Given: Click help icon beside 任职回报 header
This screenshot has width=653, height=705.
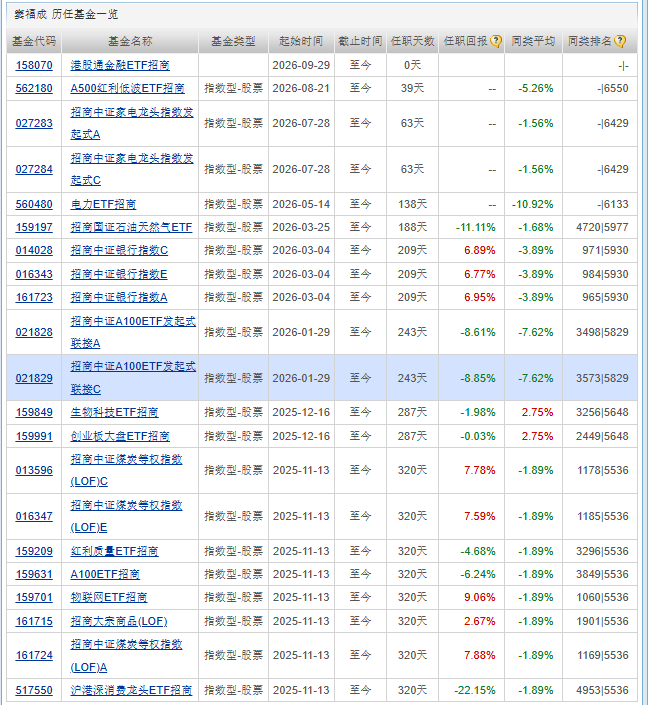Looking at the screenshot, I should pos(496,41).
